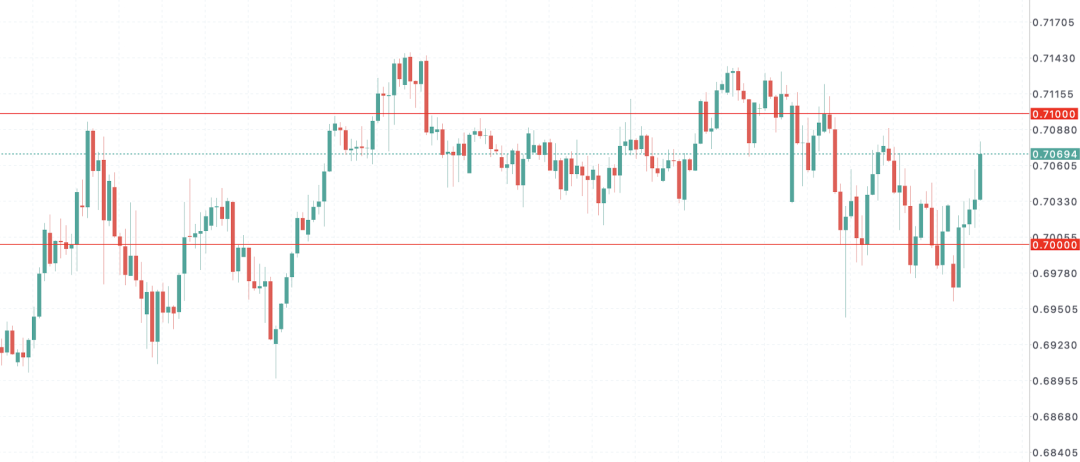
Task: Click the 0.71000 red price tag
Action: point(1053,114)
